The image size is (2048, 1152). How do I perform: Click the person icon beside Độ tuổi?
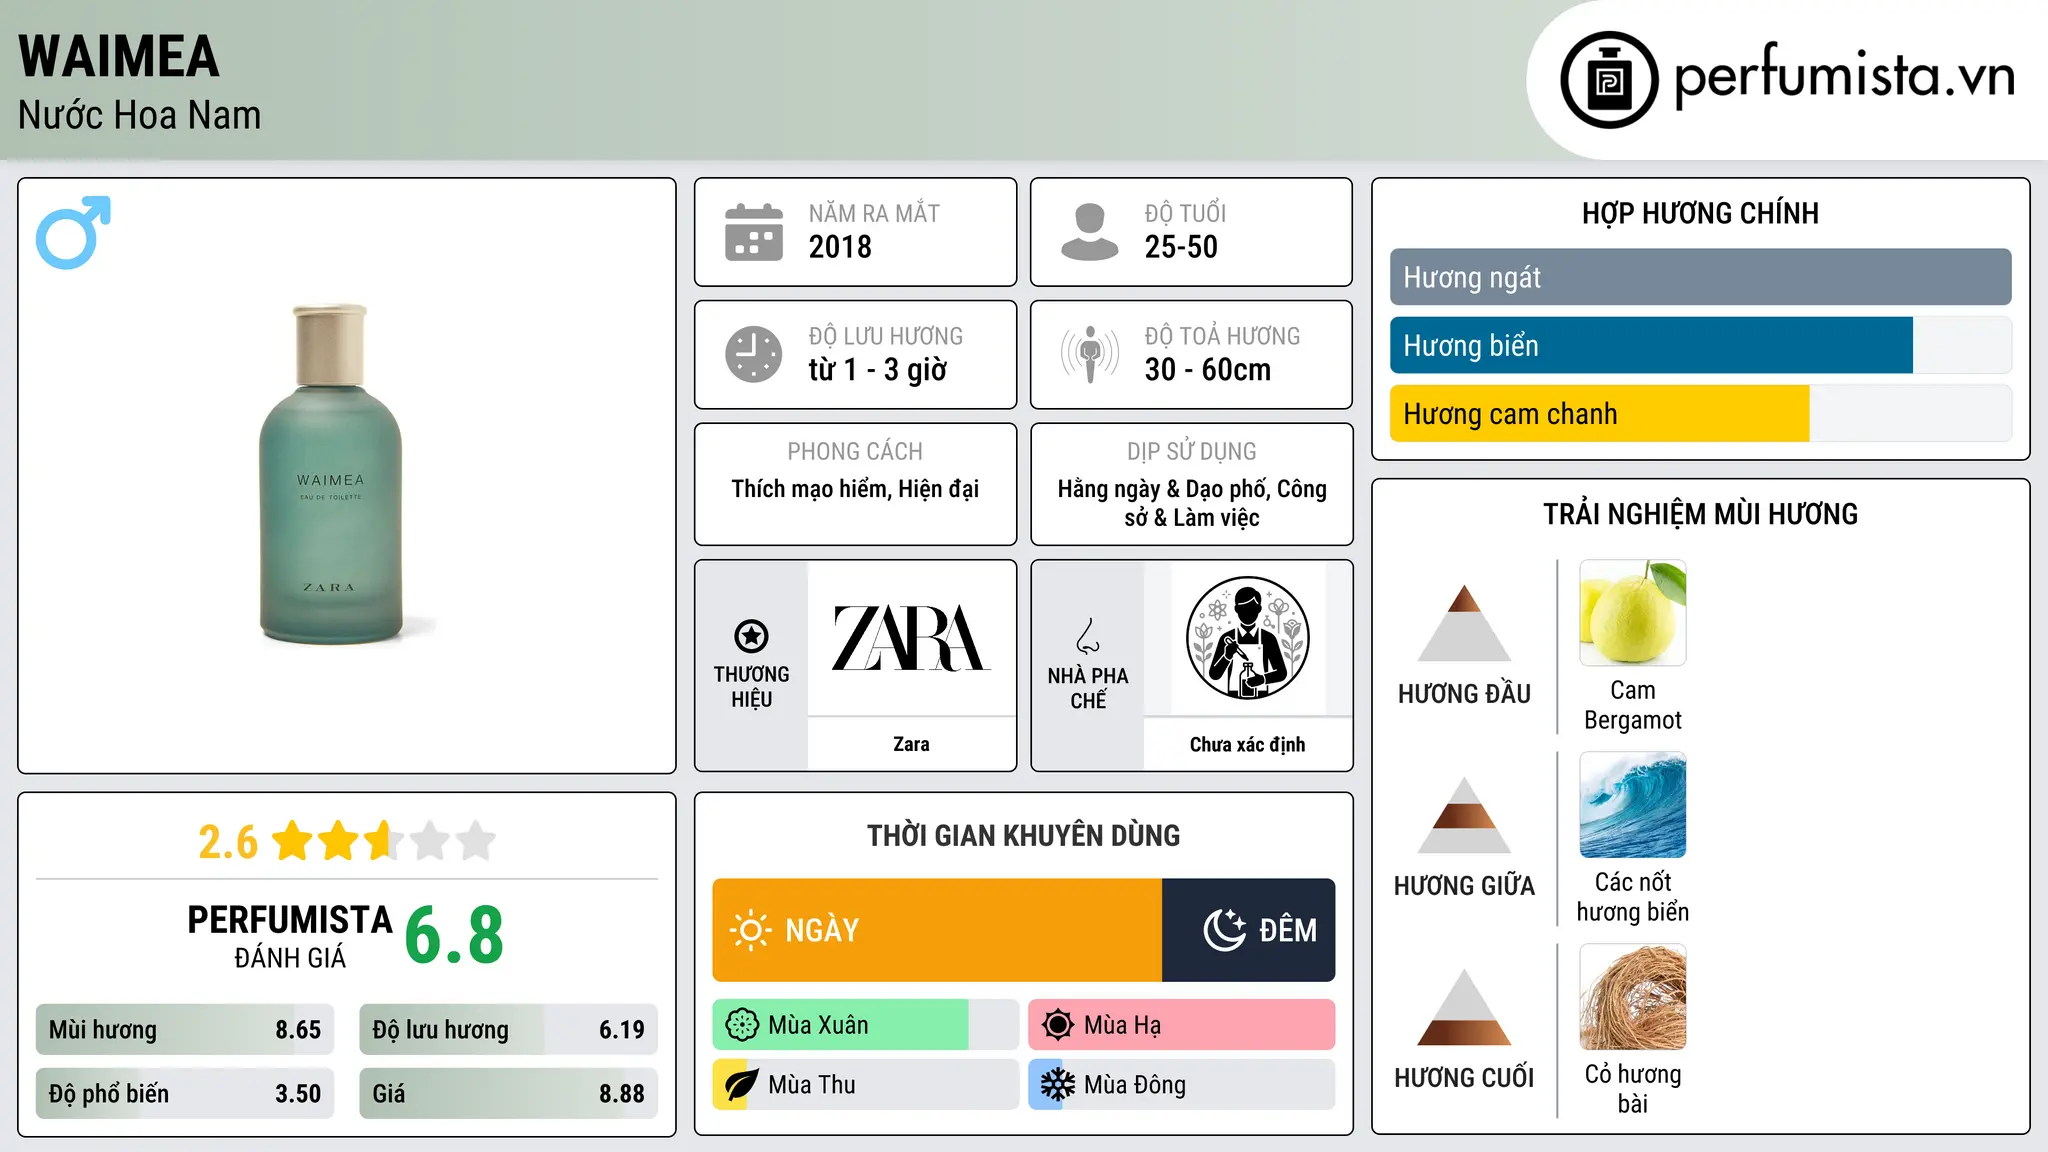click(x=1089, y=232)
